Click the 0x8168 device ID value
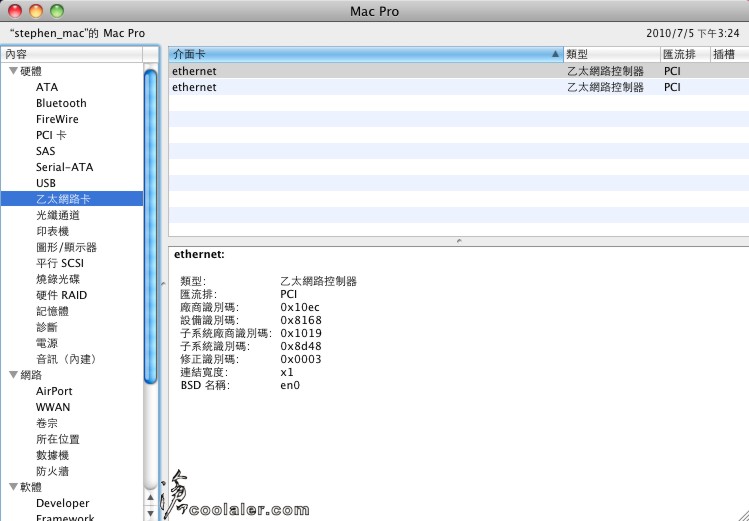The width and height of the screenshot is (749, 521). pyautogui.click(x=301, y=320)
